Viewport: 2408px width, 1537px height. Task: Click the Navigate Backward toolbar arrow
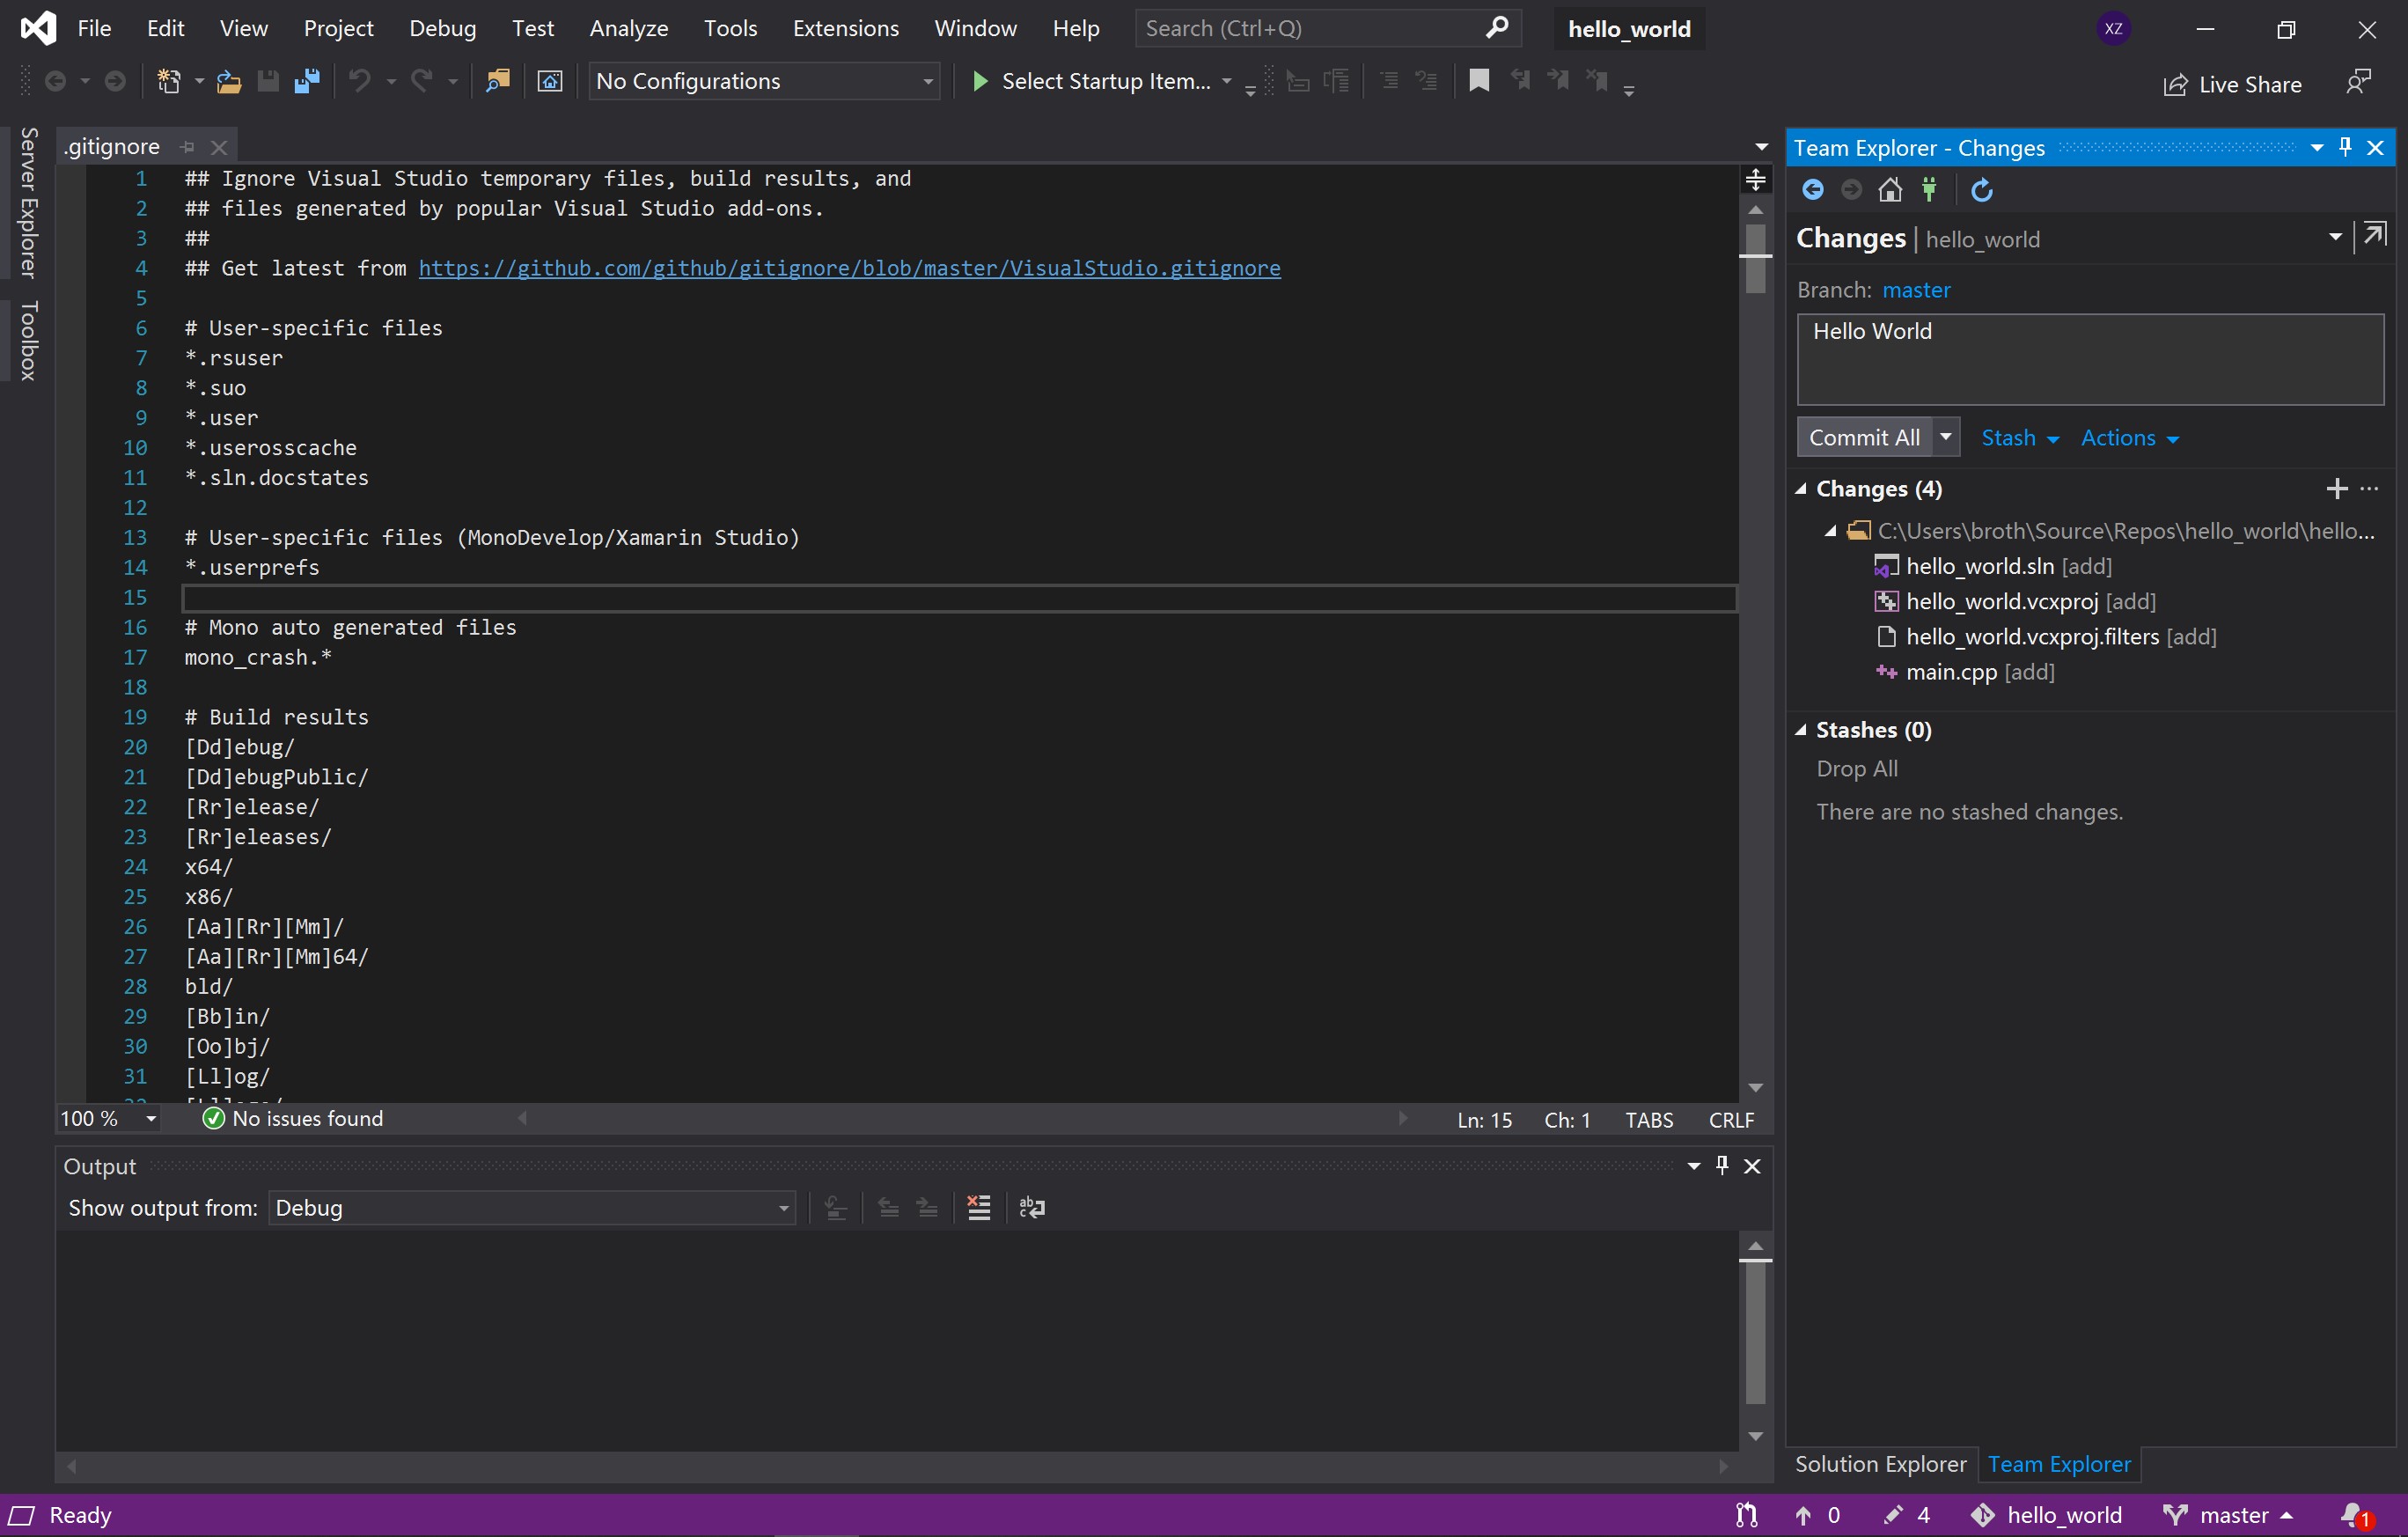56,81
